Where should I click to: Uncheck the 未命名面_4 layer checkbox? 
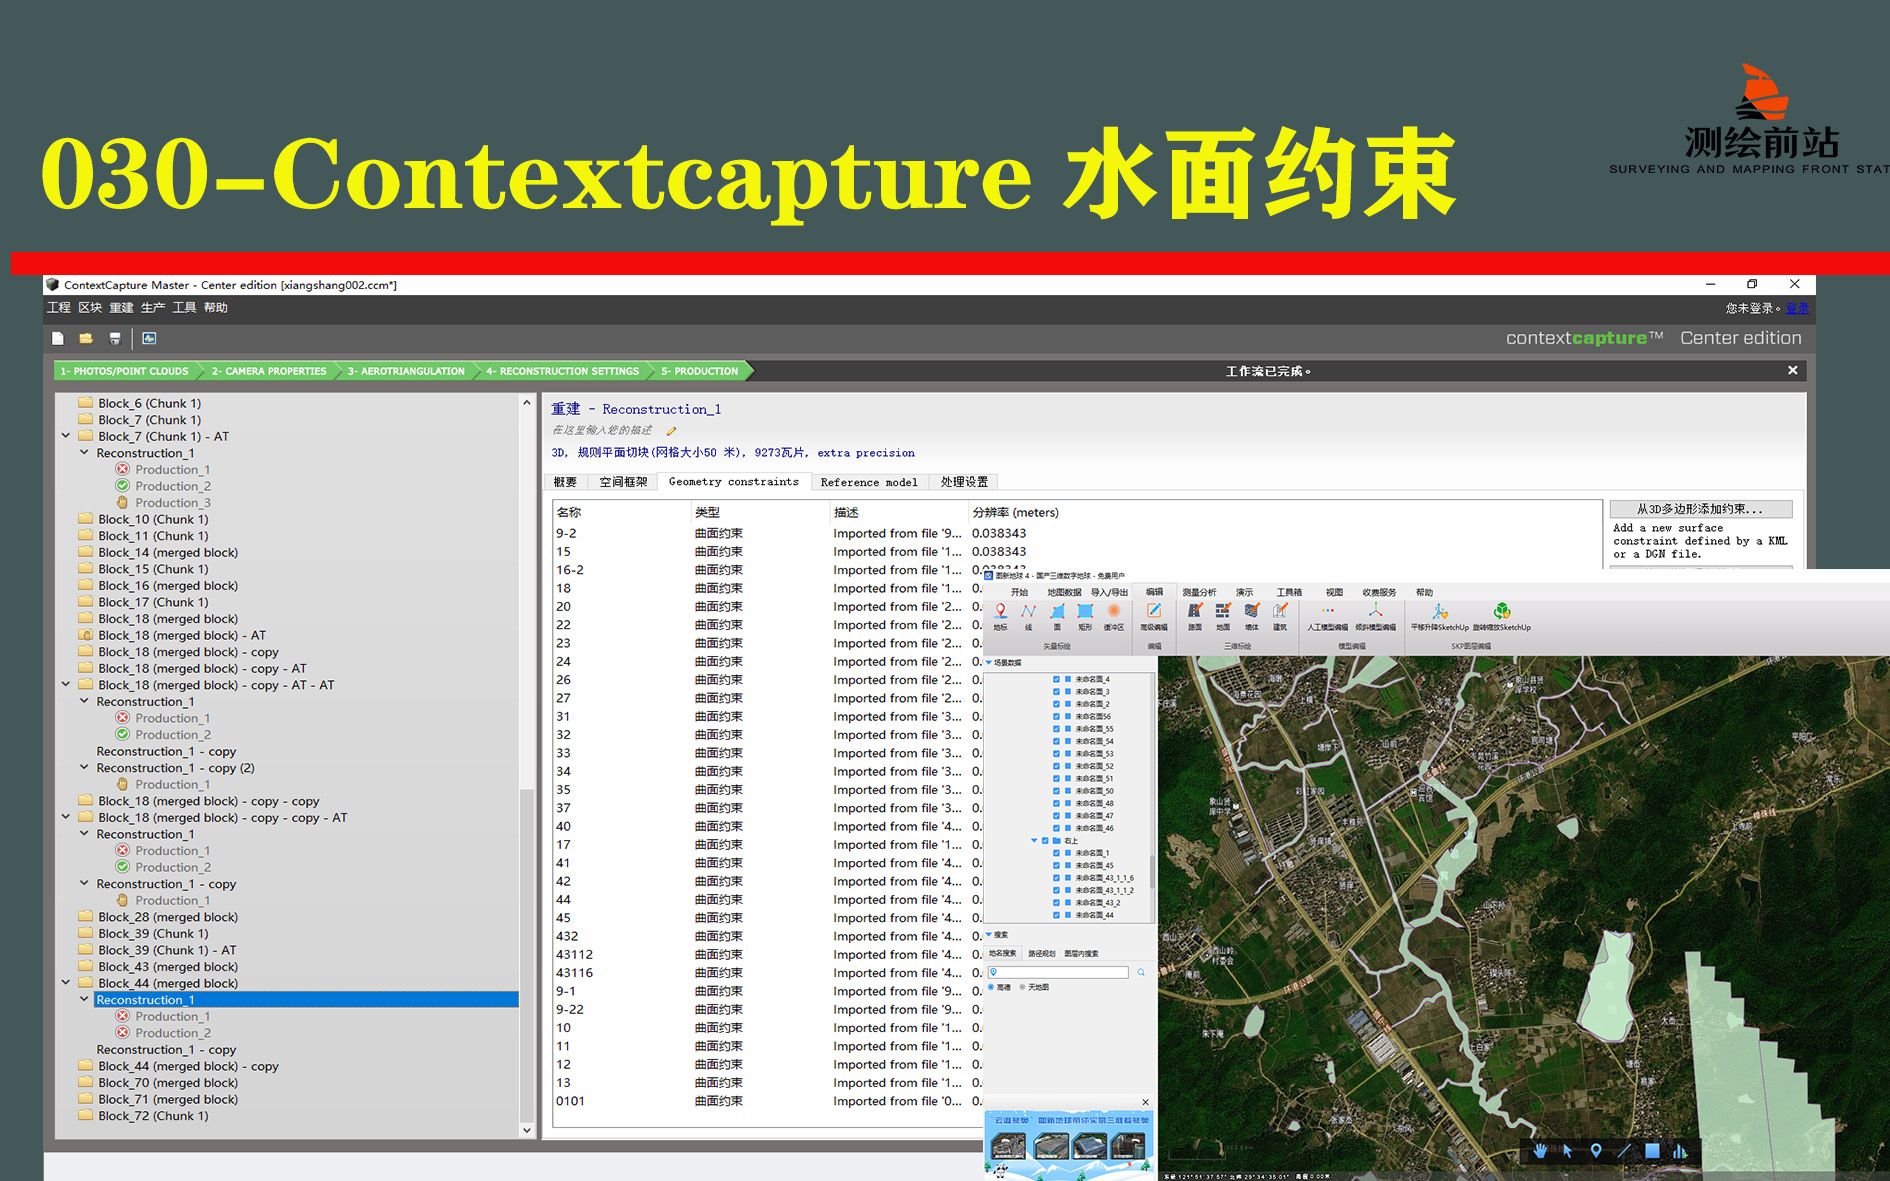click(x=1056, y=679)
